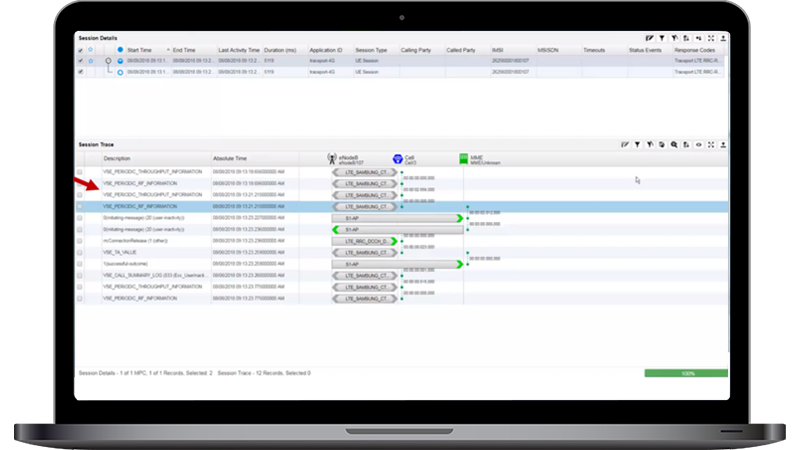
Task: Click the green MME node icon
Action: coord(463,157)
